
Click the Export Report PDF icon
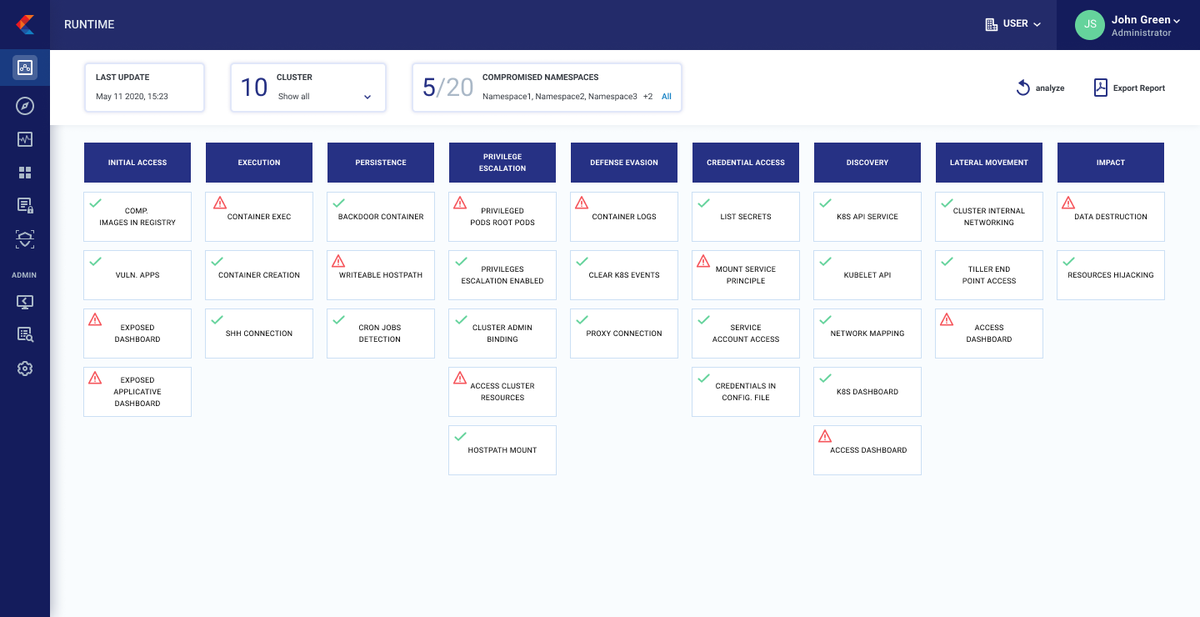(x=1100, y=88)
